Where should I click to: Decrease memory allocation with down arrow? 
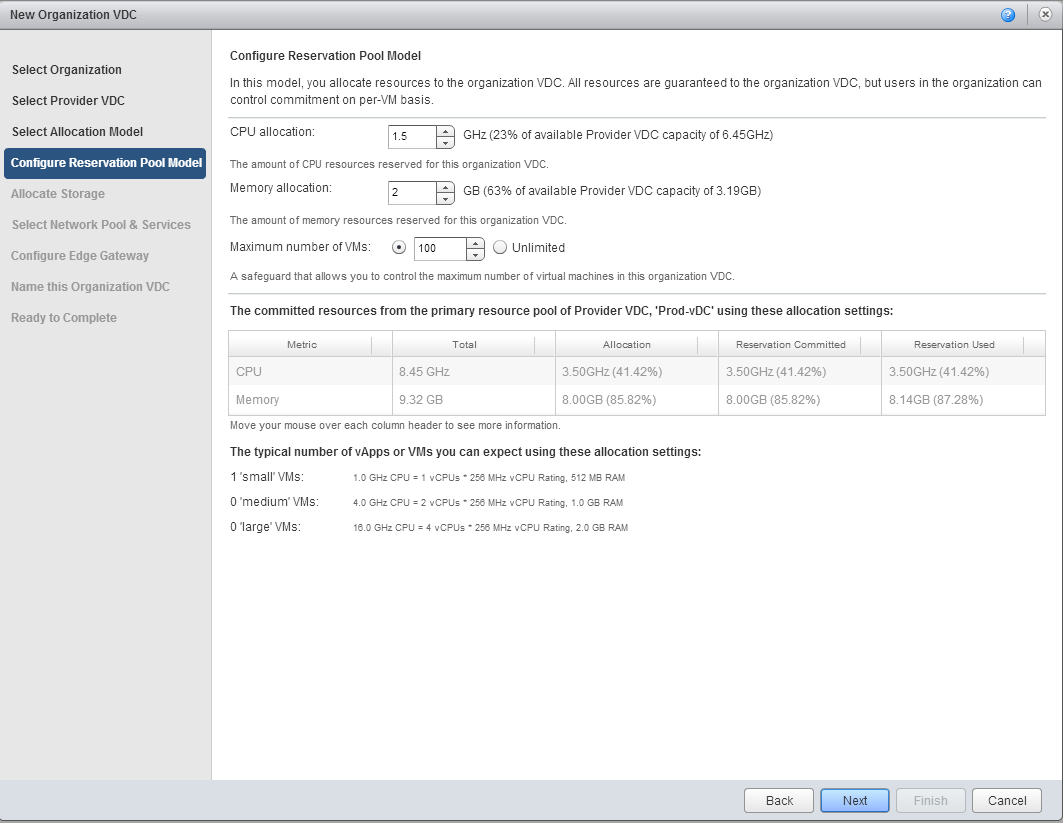tap(446, 197)
